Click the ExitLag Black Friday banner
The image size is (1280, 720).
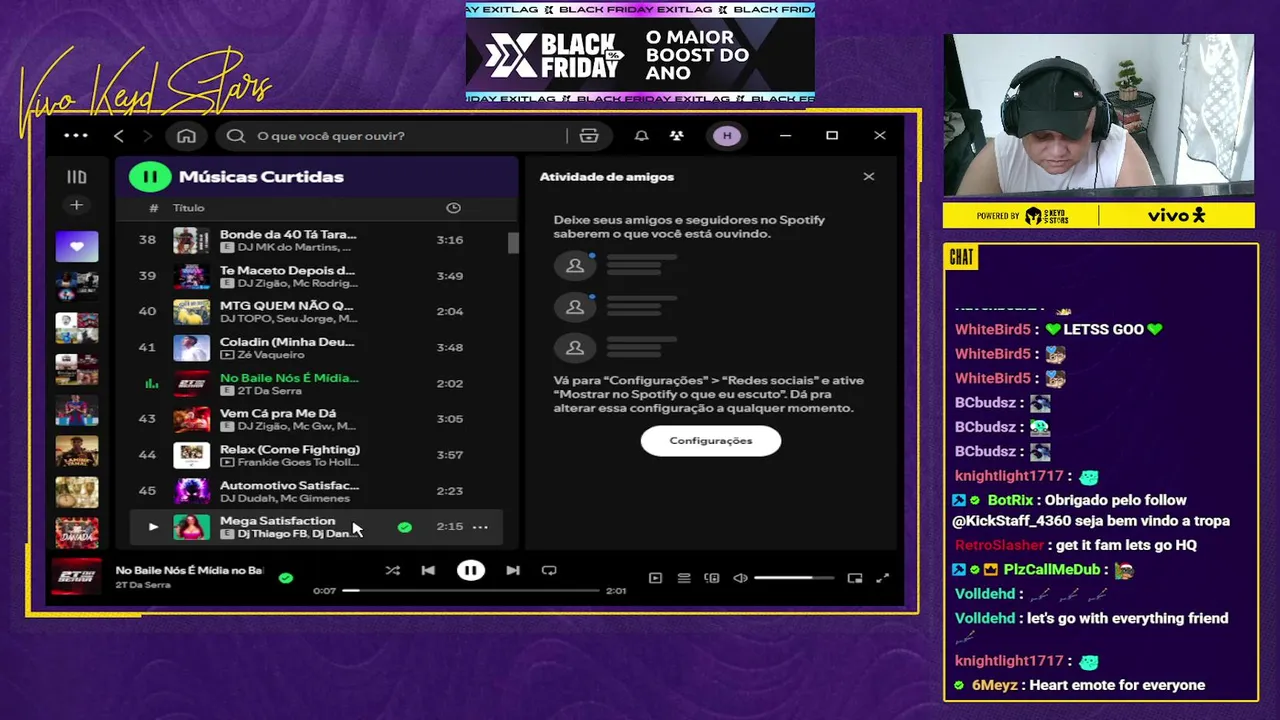(x=640, y=54)
